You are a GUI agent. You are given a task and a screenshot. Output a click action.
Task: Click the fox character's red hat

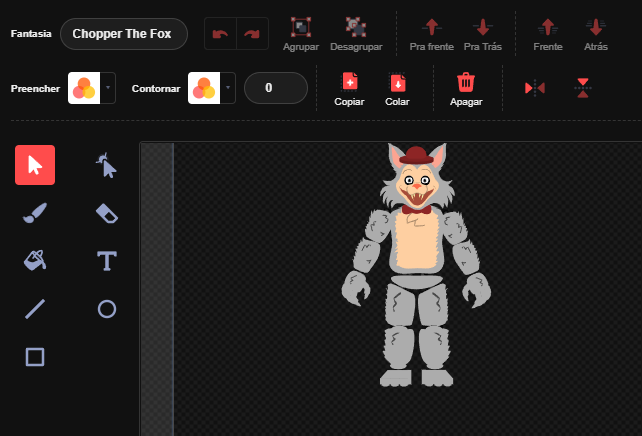coord(416,155)
